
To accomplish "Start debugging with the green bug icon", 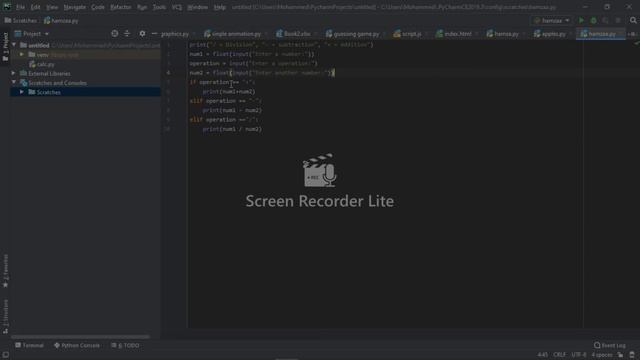I will click(593, 20).
